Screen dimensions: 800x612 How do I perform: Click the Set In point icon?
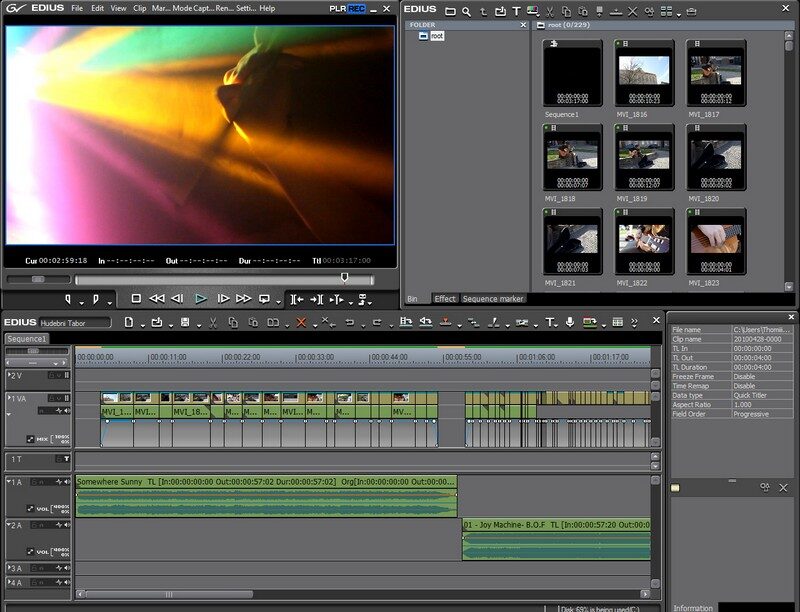pos(69,298)
